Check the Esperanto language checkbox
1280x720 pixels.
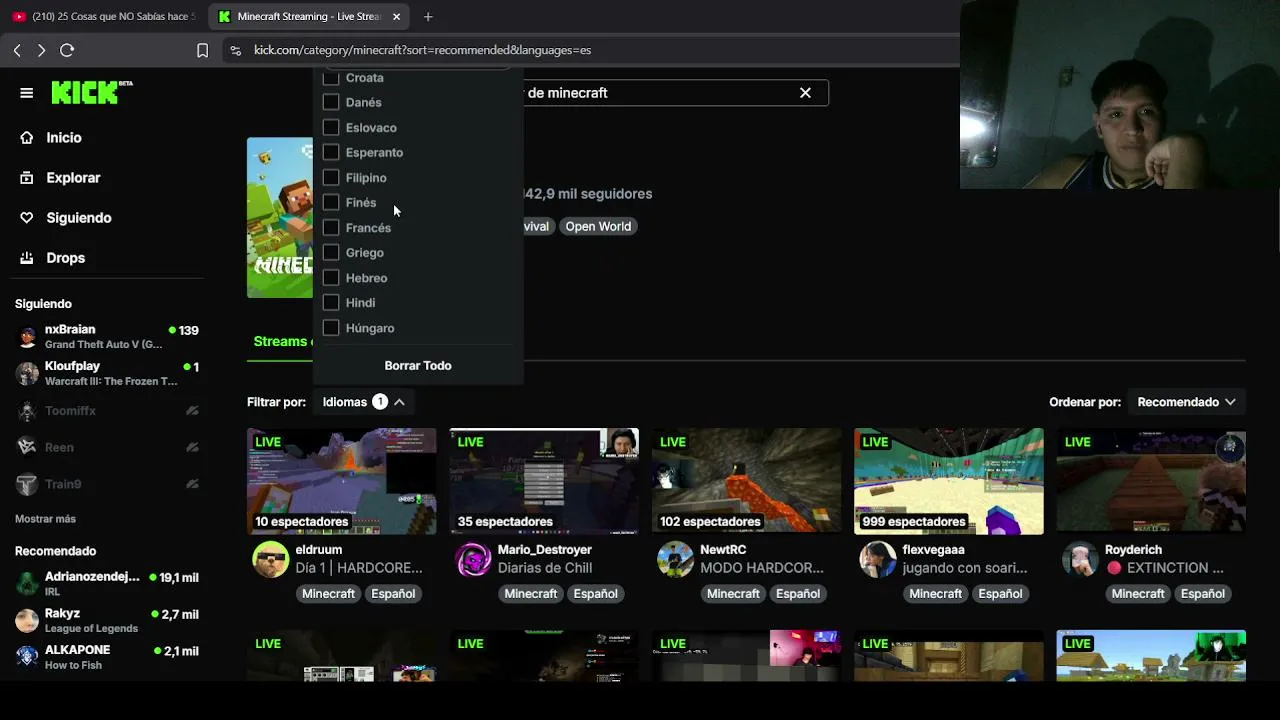[x=331, y=152]
